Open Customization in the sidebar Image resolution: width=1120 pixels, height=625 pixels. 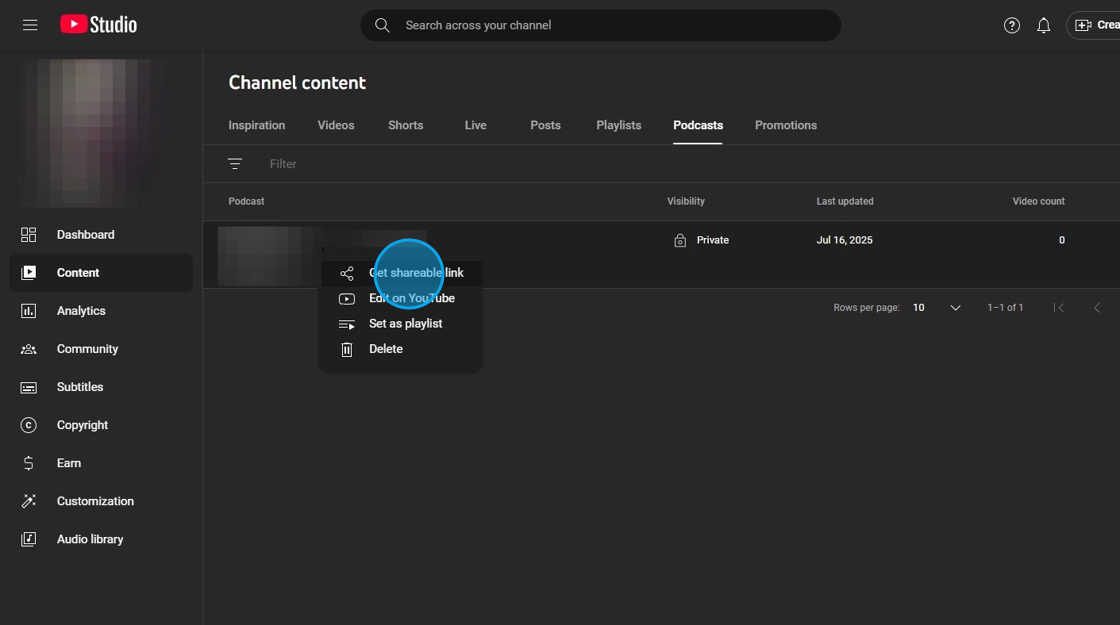pos(101,501)
